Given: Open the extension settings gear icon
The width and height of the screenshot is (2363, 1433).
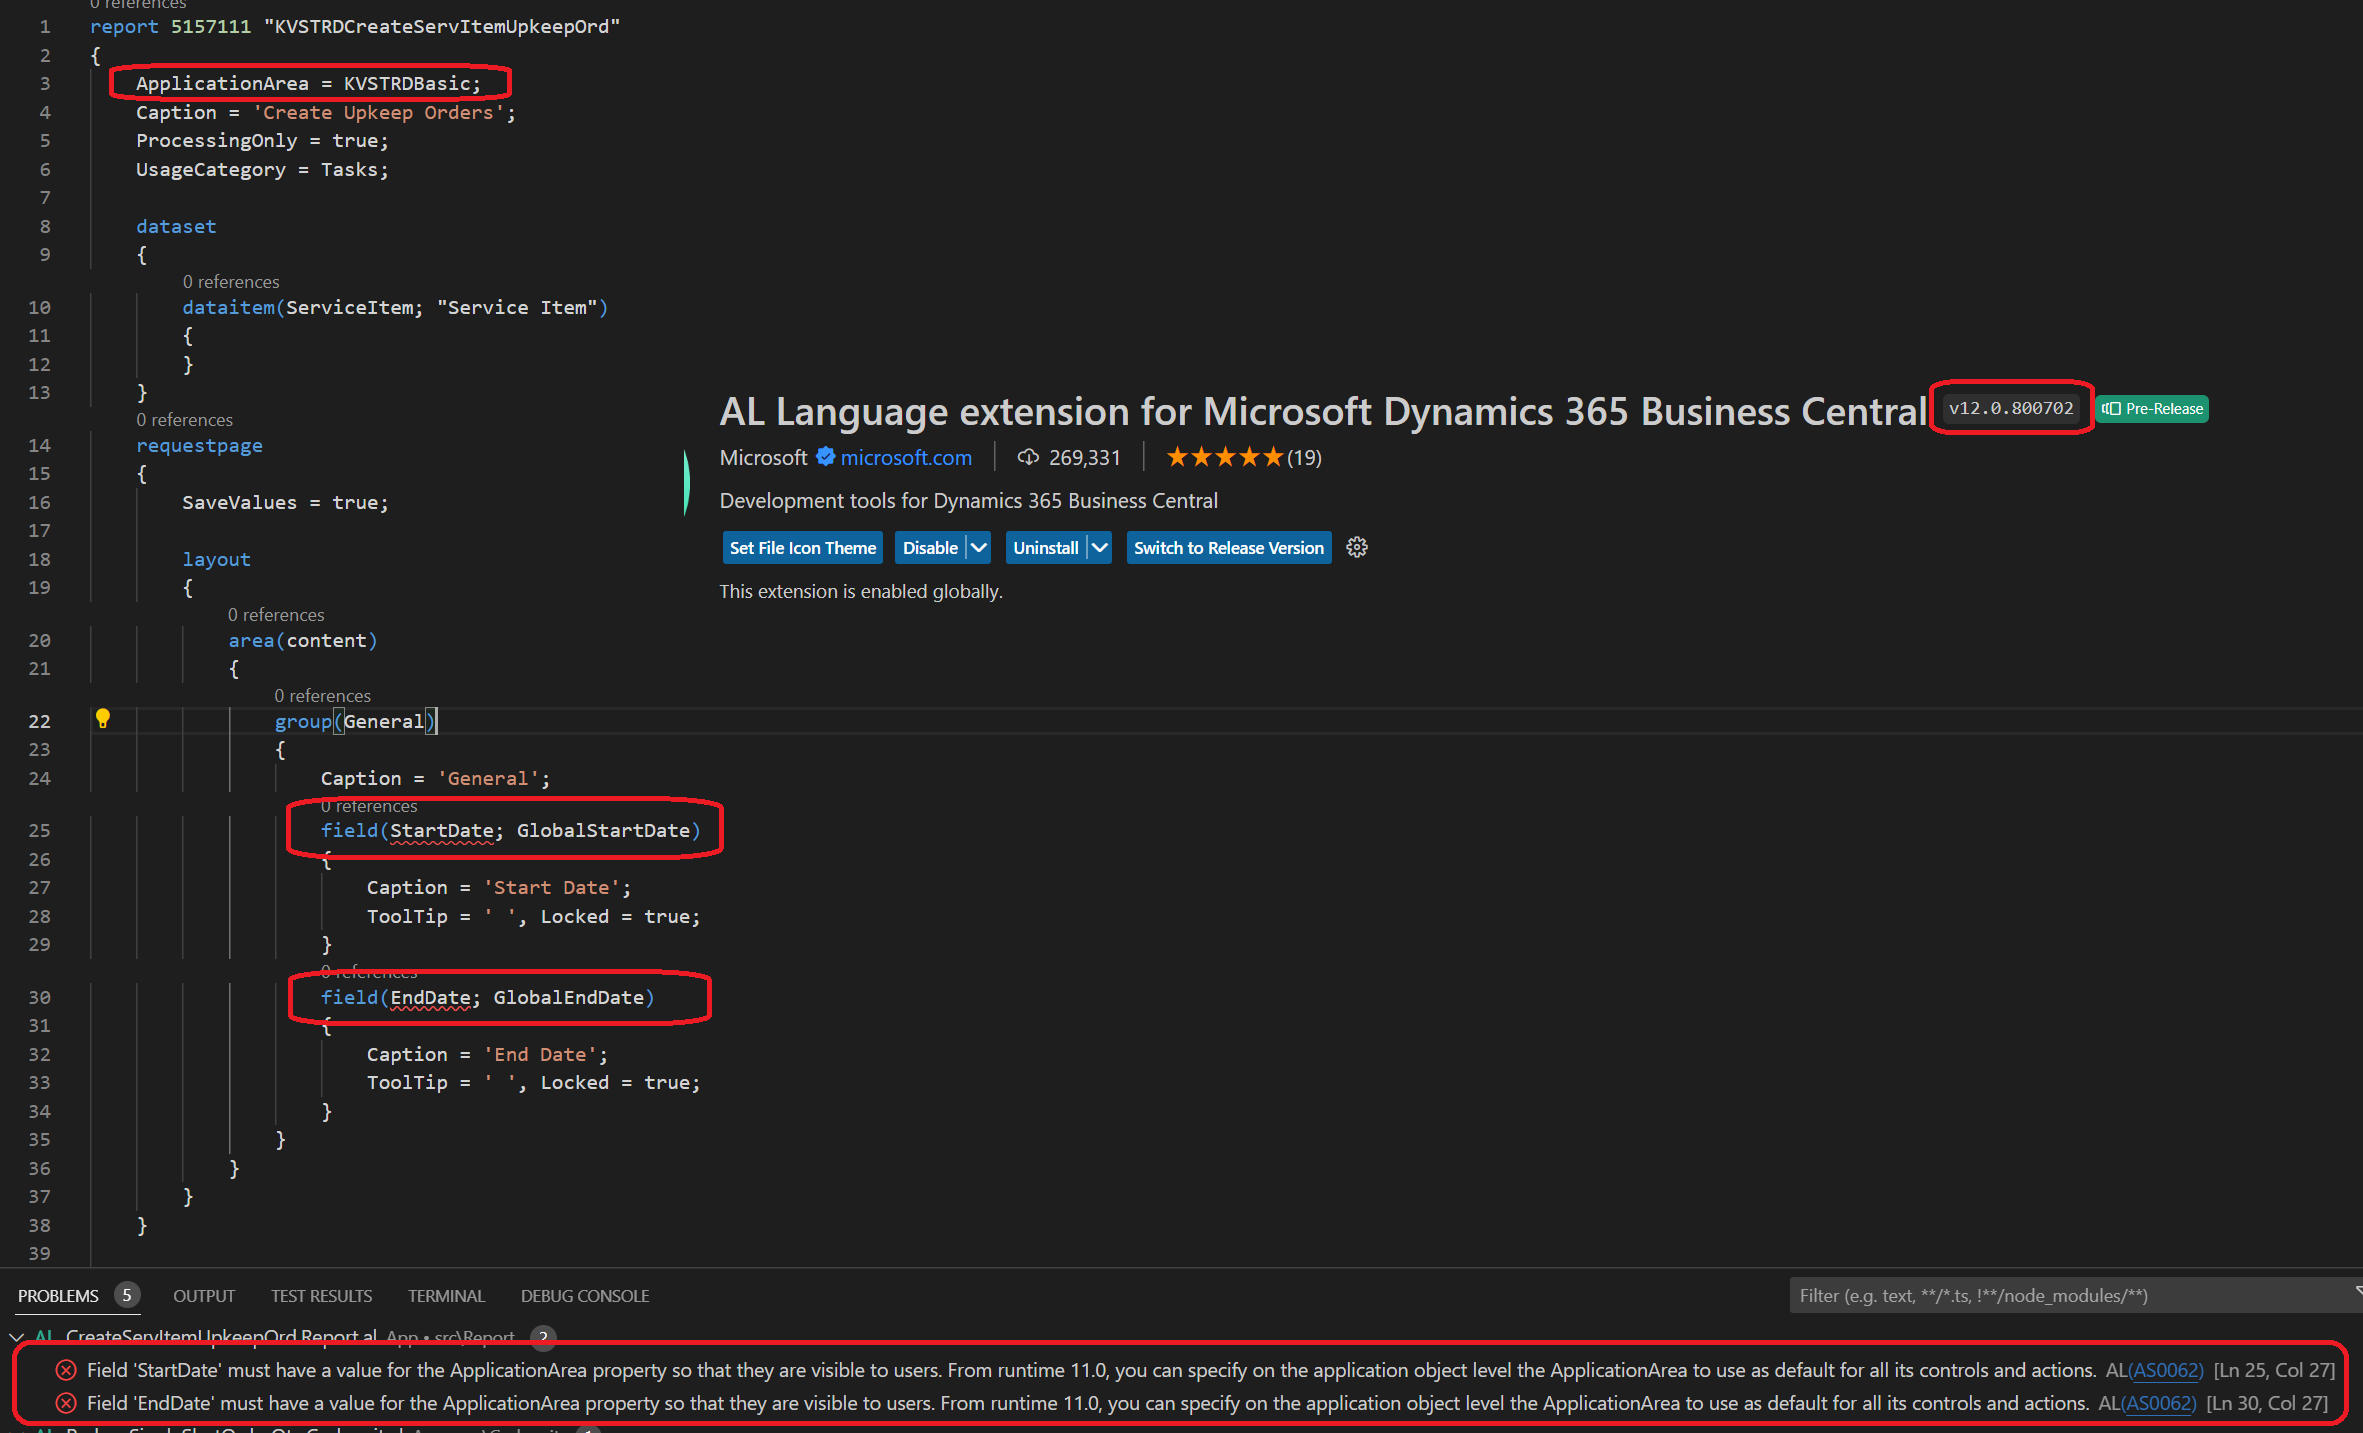Looking at the screenshot, I should point(1356,547).
